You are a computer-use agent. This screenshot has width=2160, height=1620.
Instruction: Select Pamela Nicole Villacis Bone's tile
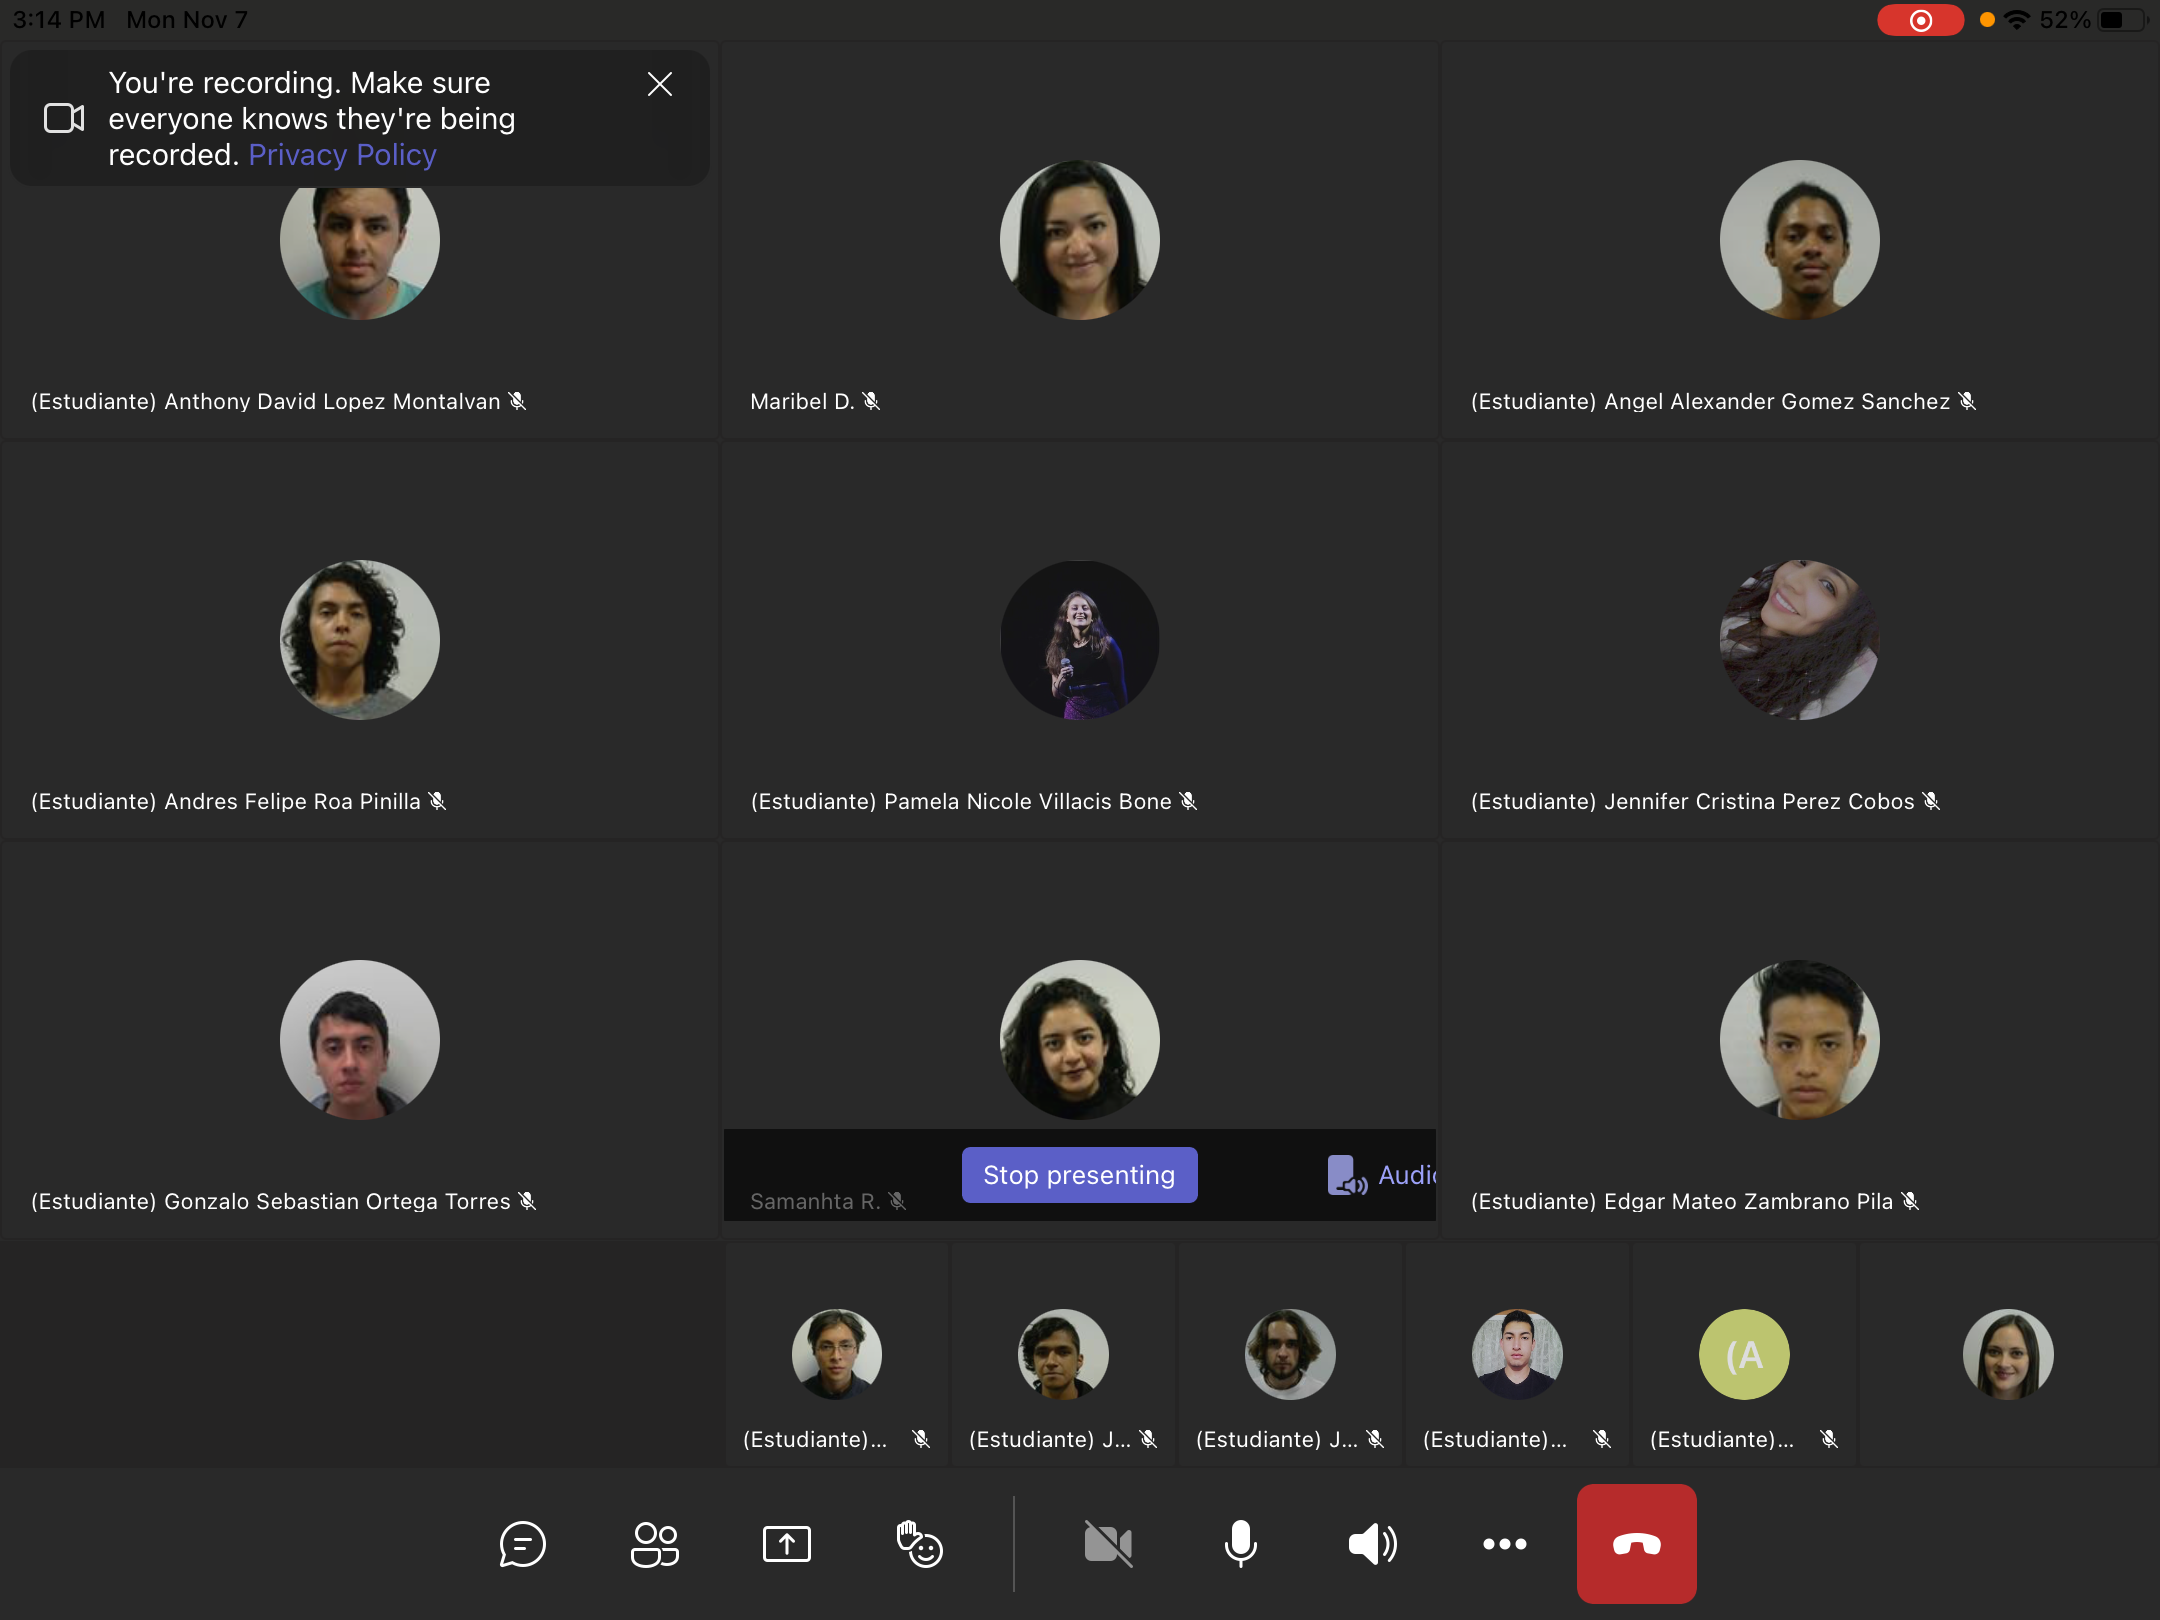1079,640
